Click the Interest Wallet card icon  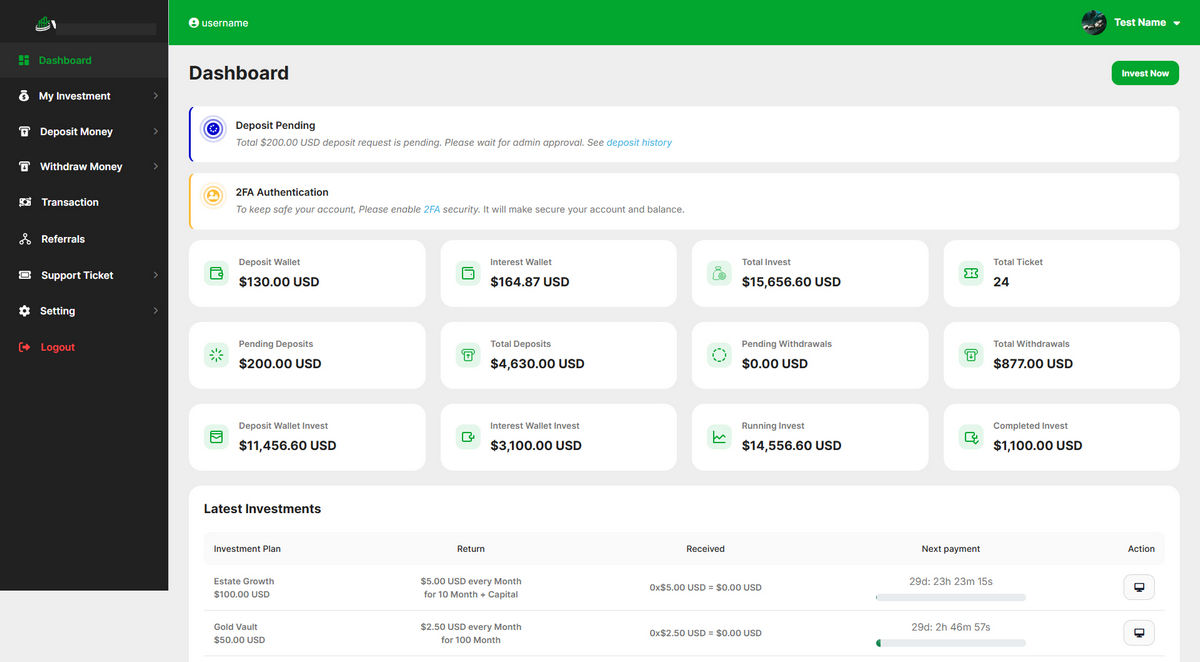click(467, 273)
